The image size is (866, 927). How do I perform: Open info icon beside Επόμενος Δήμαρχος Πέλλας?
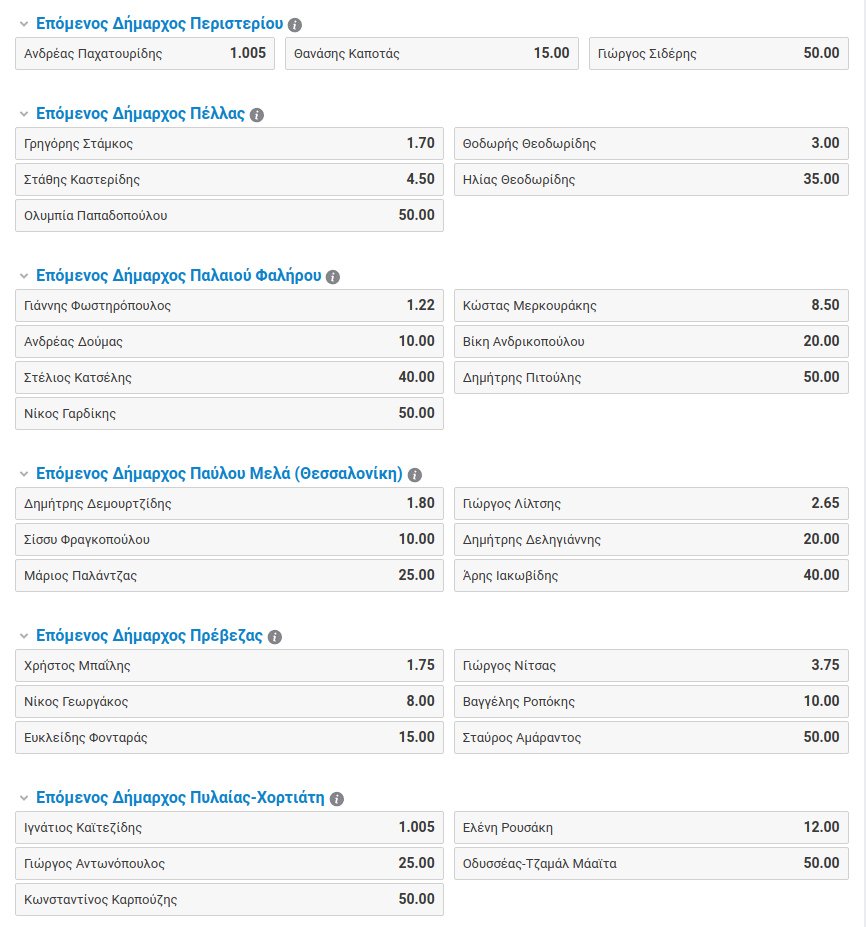pos(257,115)
